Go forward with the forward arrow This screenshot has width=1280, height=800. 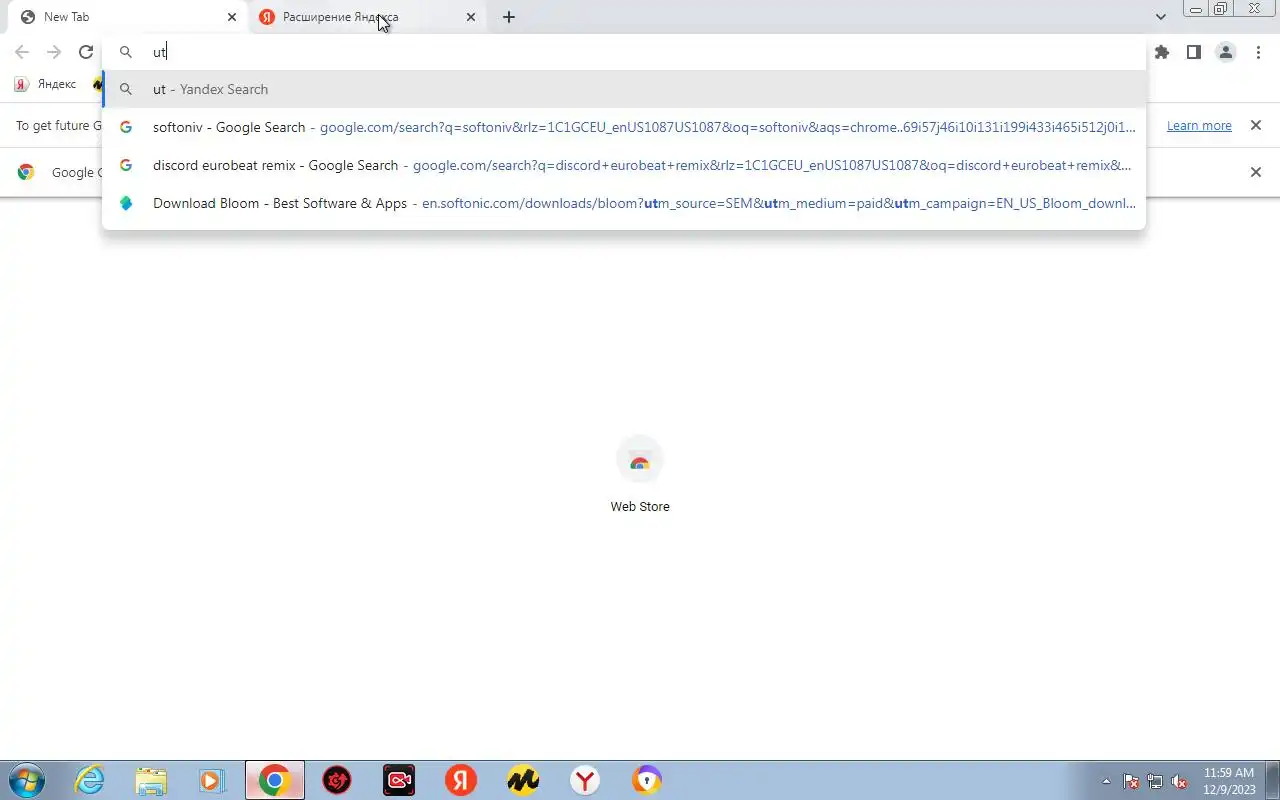[54, 52]
